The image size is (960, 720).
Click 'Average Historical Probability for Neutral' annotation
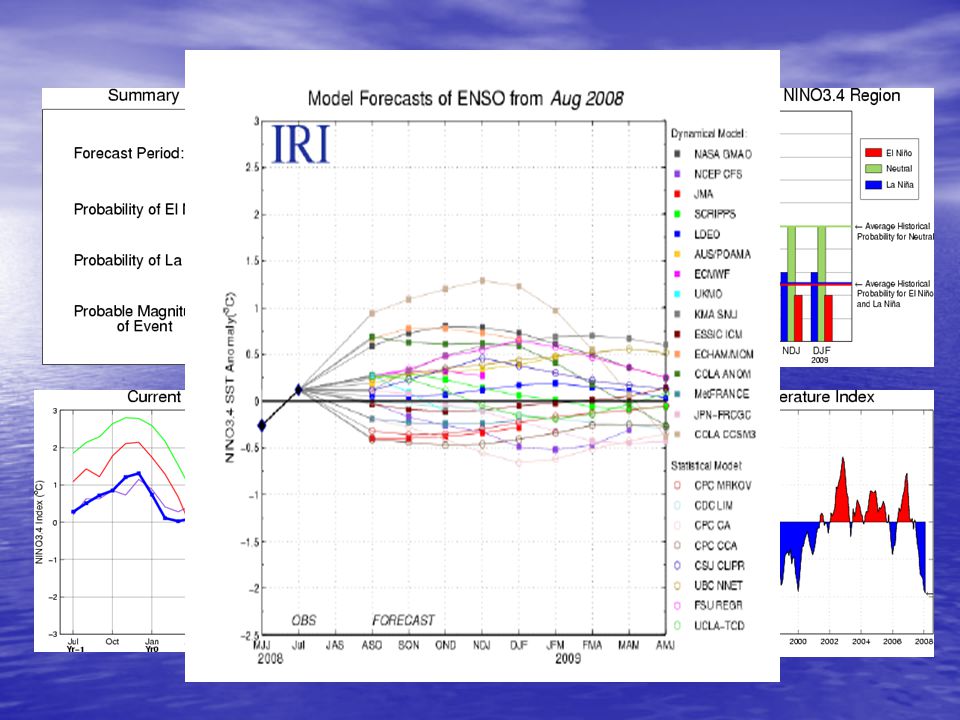(x=894, y=231)
